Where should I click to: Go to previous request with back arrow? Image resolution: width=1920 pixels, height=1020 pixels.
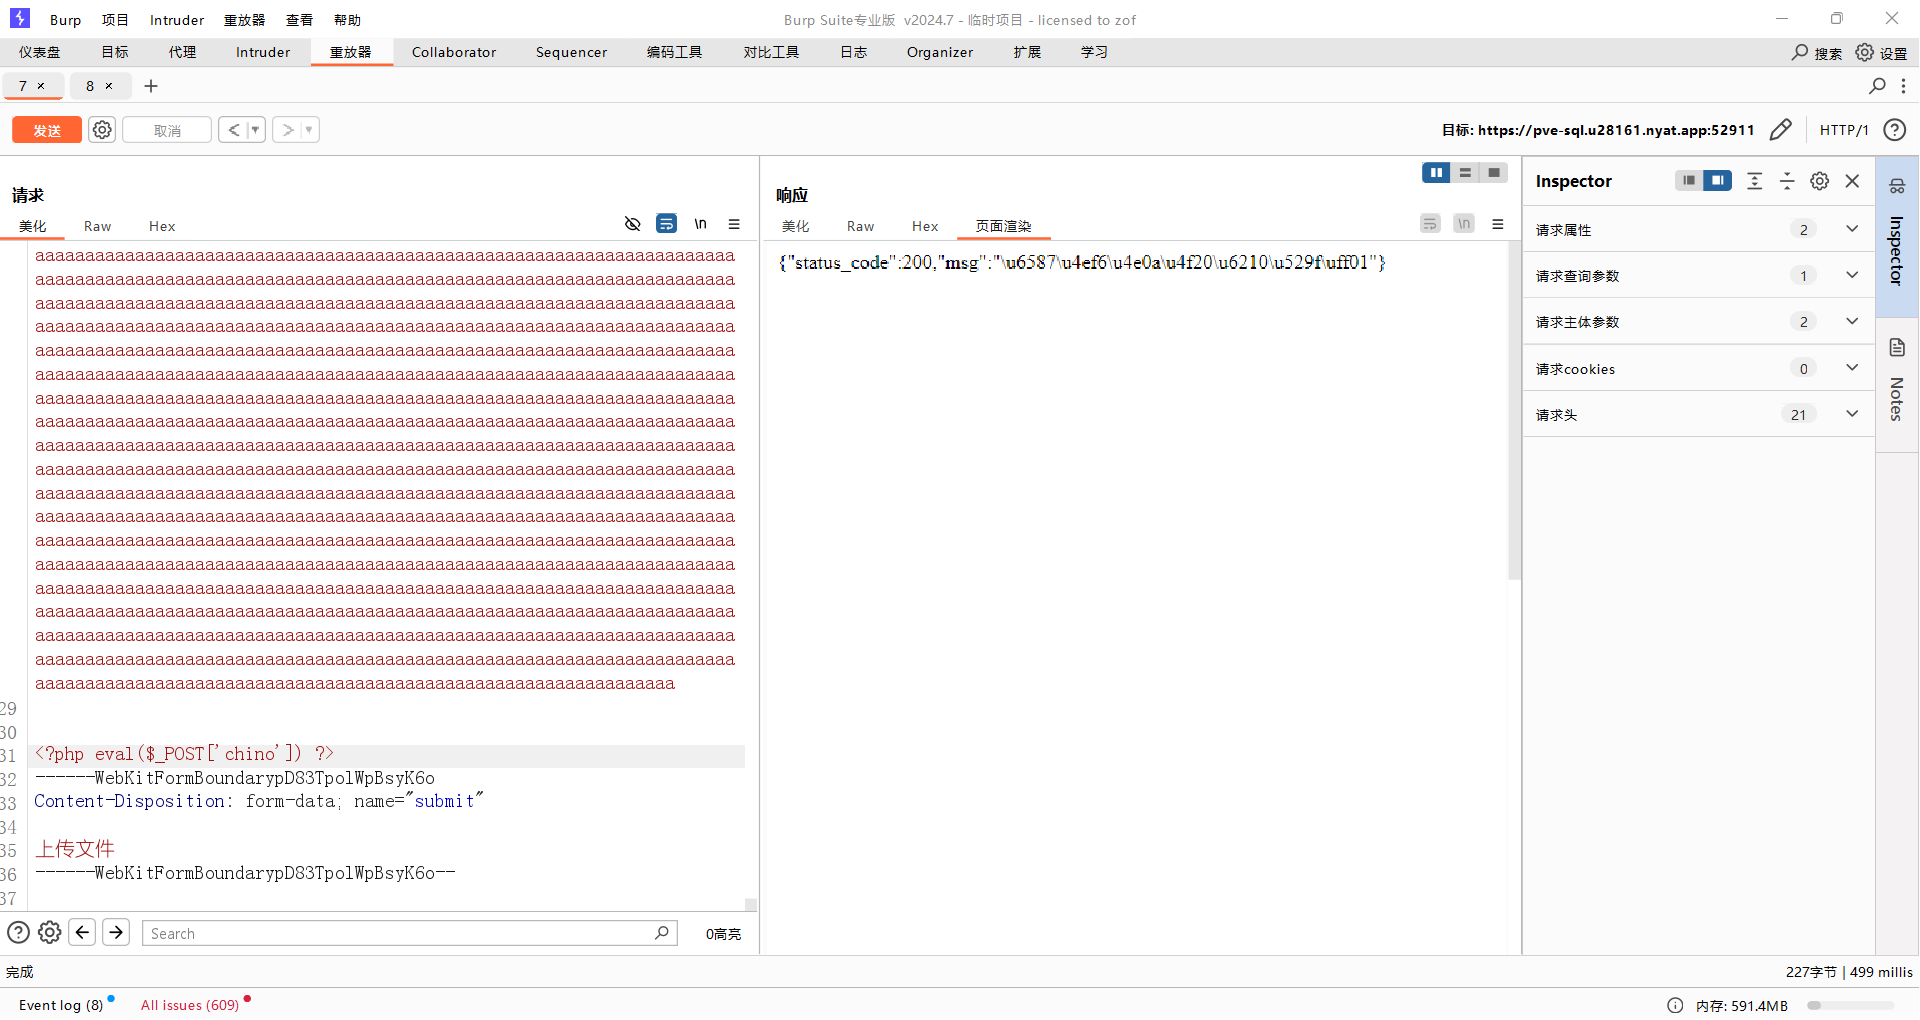[234, 130]
